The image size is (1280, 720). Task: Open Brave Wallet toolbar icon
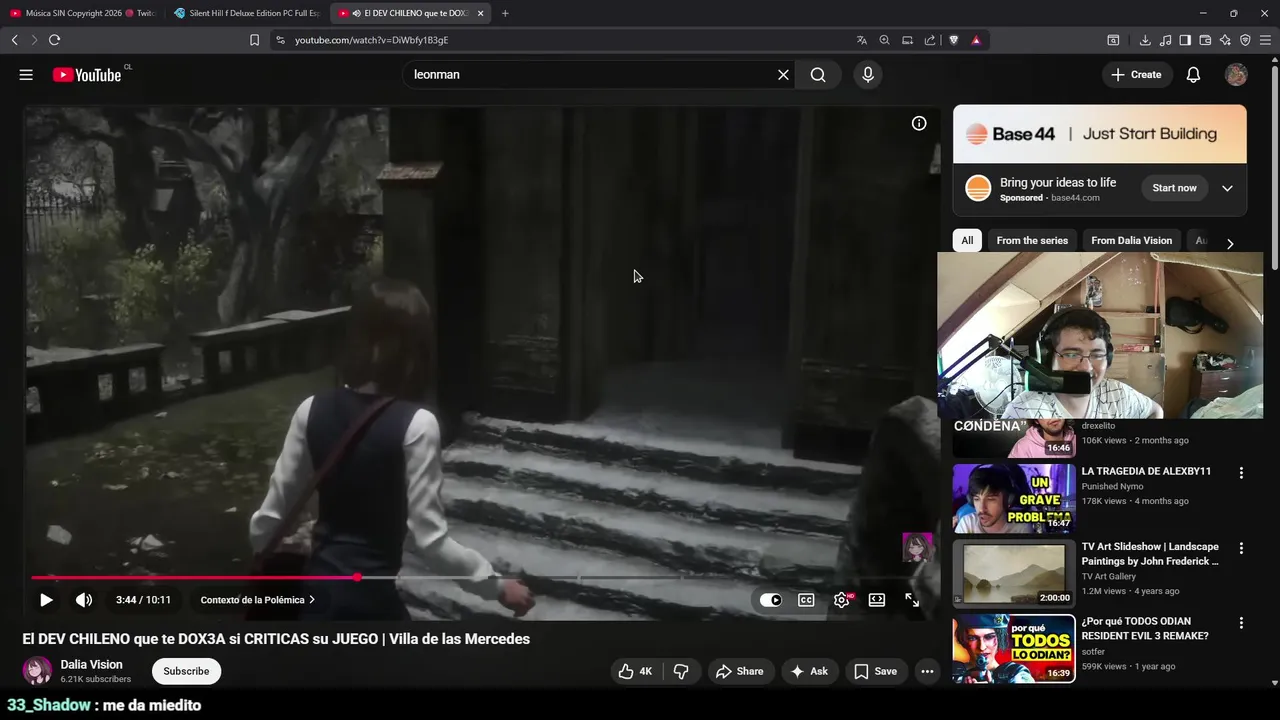tap(1205, 40)
